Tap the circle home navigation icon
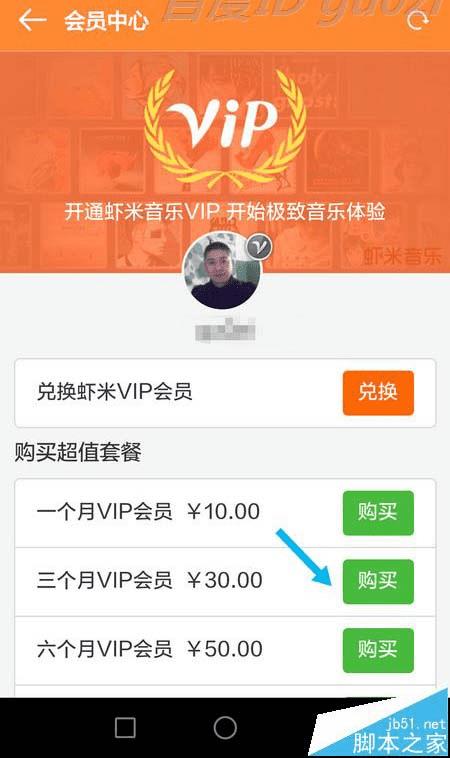The width and height of the screenshot is (450, 758). (x=225, y=727)
